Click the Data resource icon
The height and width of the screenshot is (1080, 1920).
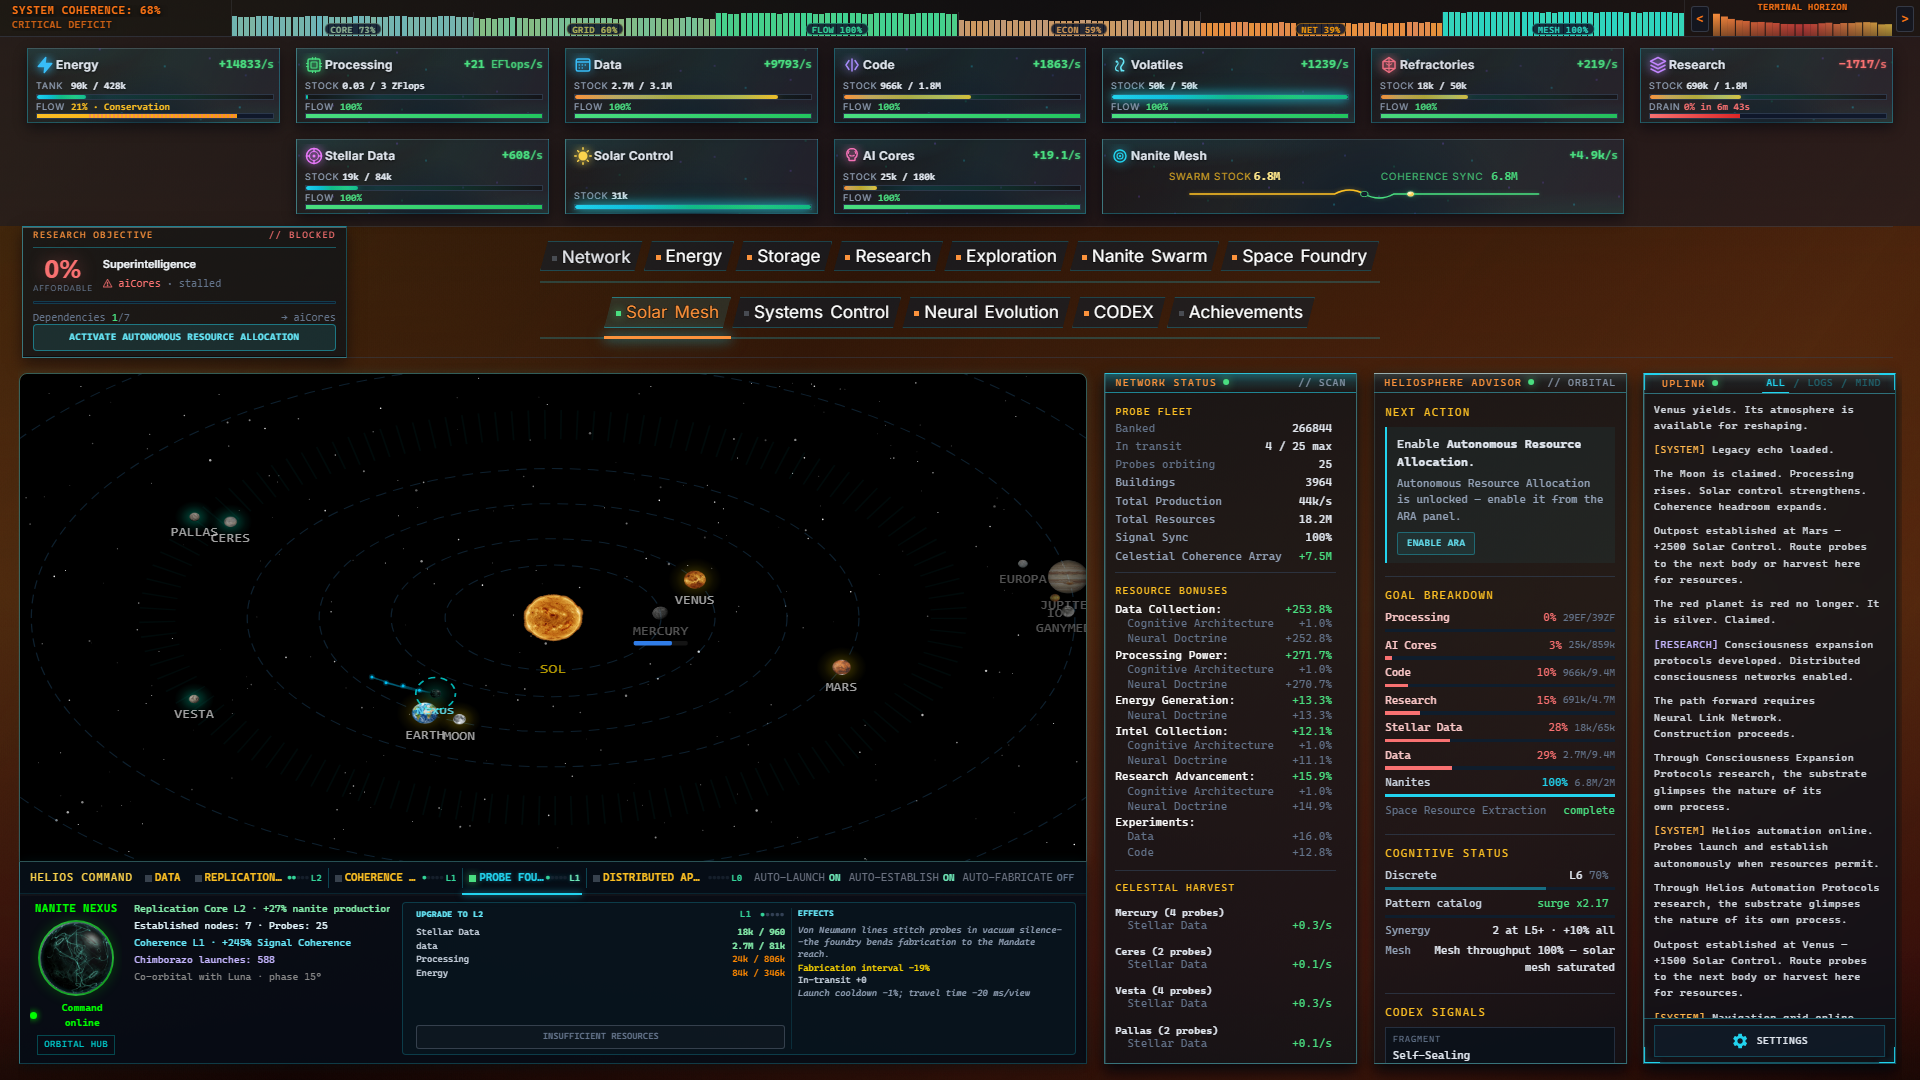(x=582, y=65)
